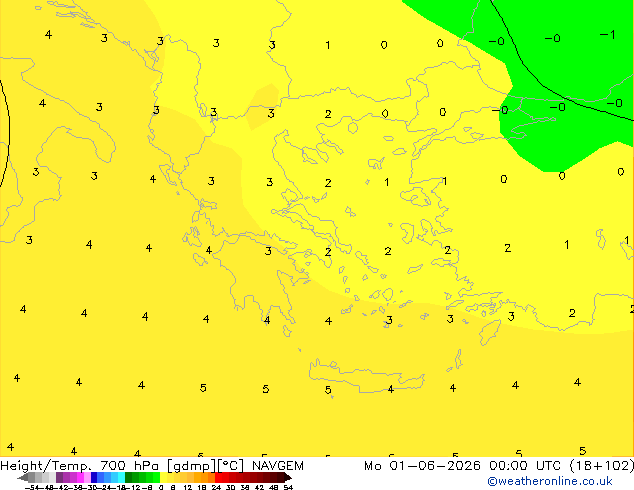
Task: Pick the light gray legend swatch
Action: coord(52,477)
